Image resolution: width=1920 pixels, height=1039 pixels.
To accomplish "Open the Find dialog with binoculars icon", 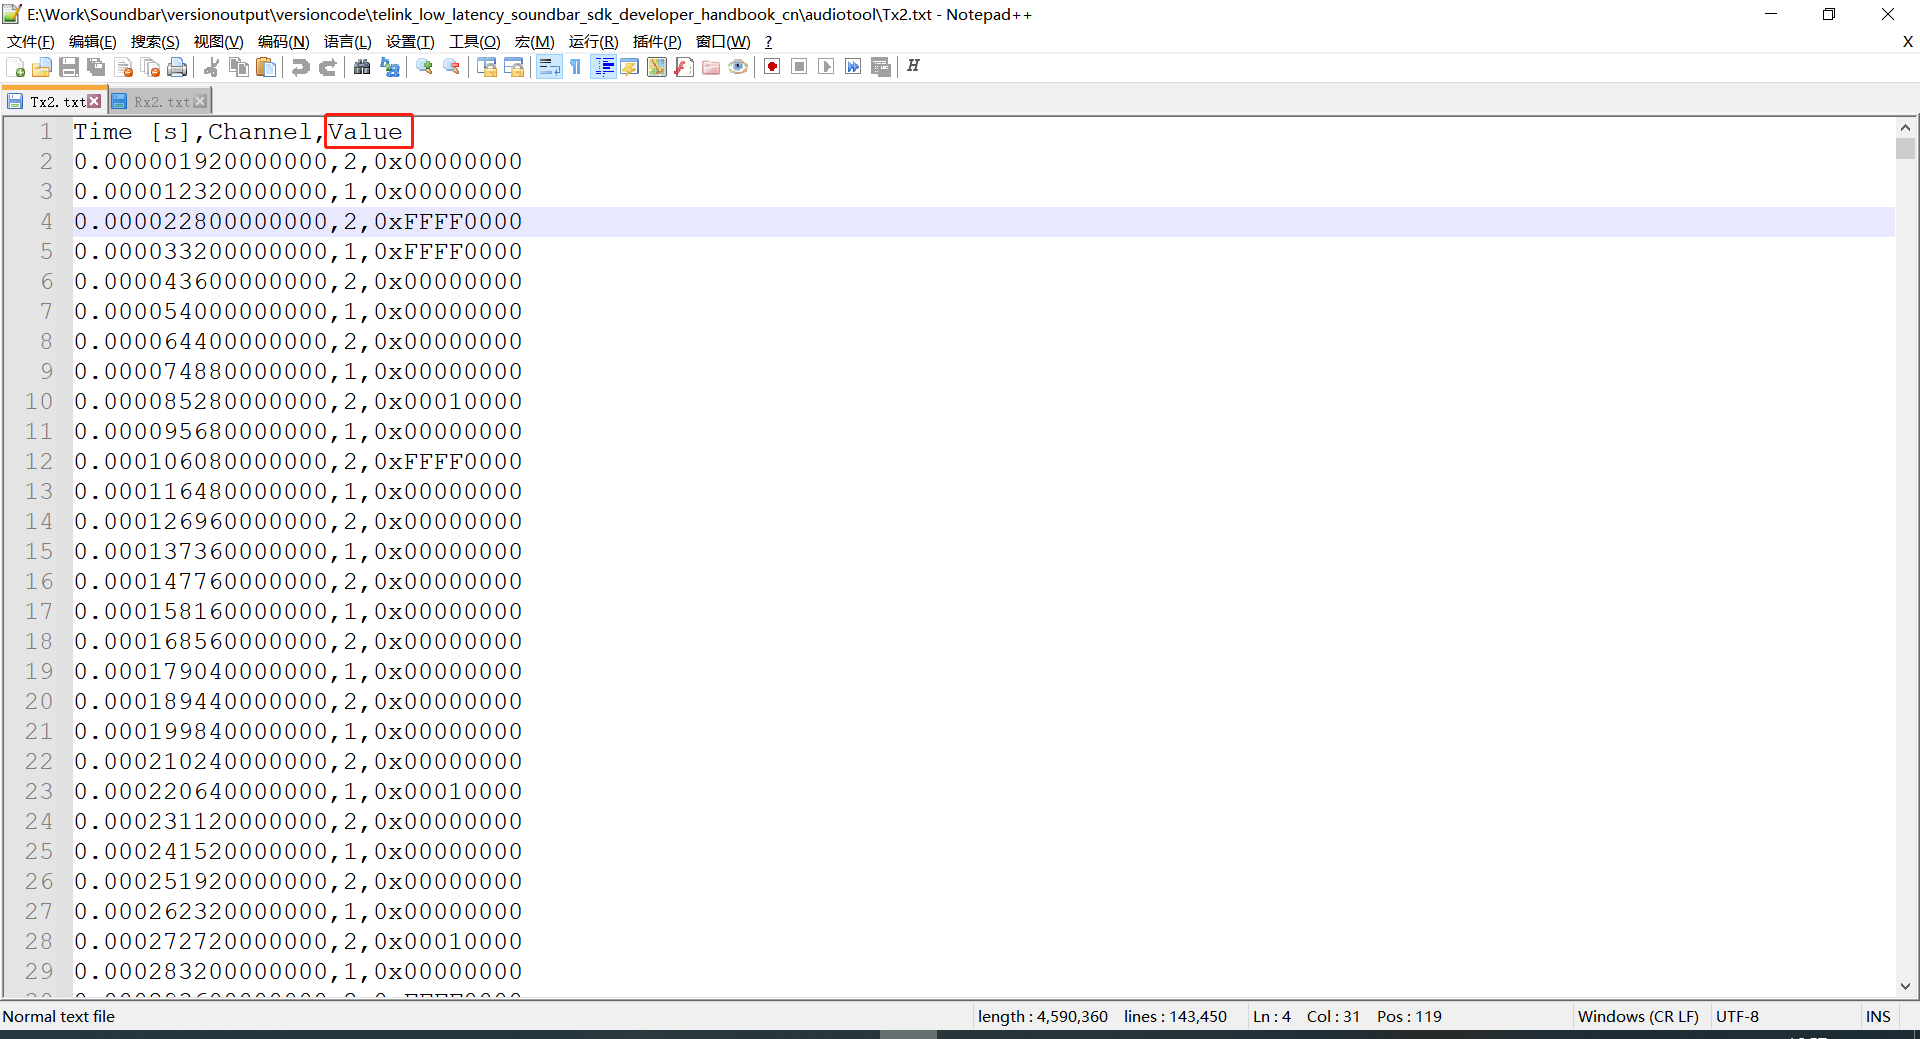I will coord(424,66).
